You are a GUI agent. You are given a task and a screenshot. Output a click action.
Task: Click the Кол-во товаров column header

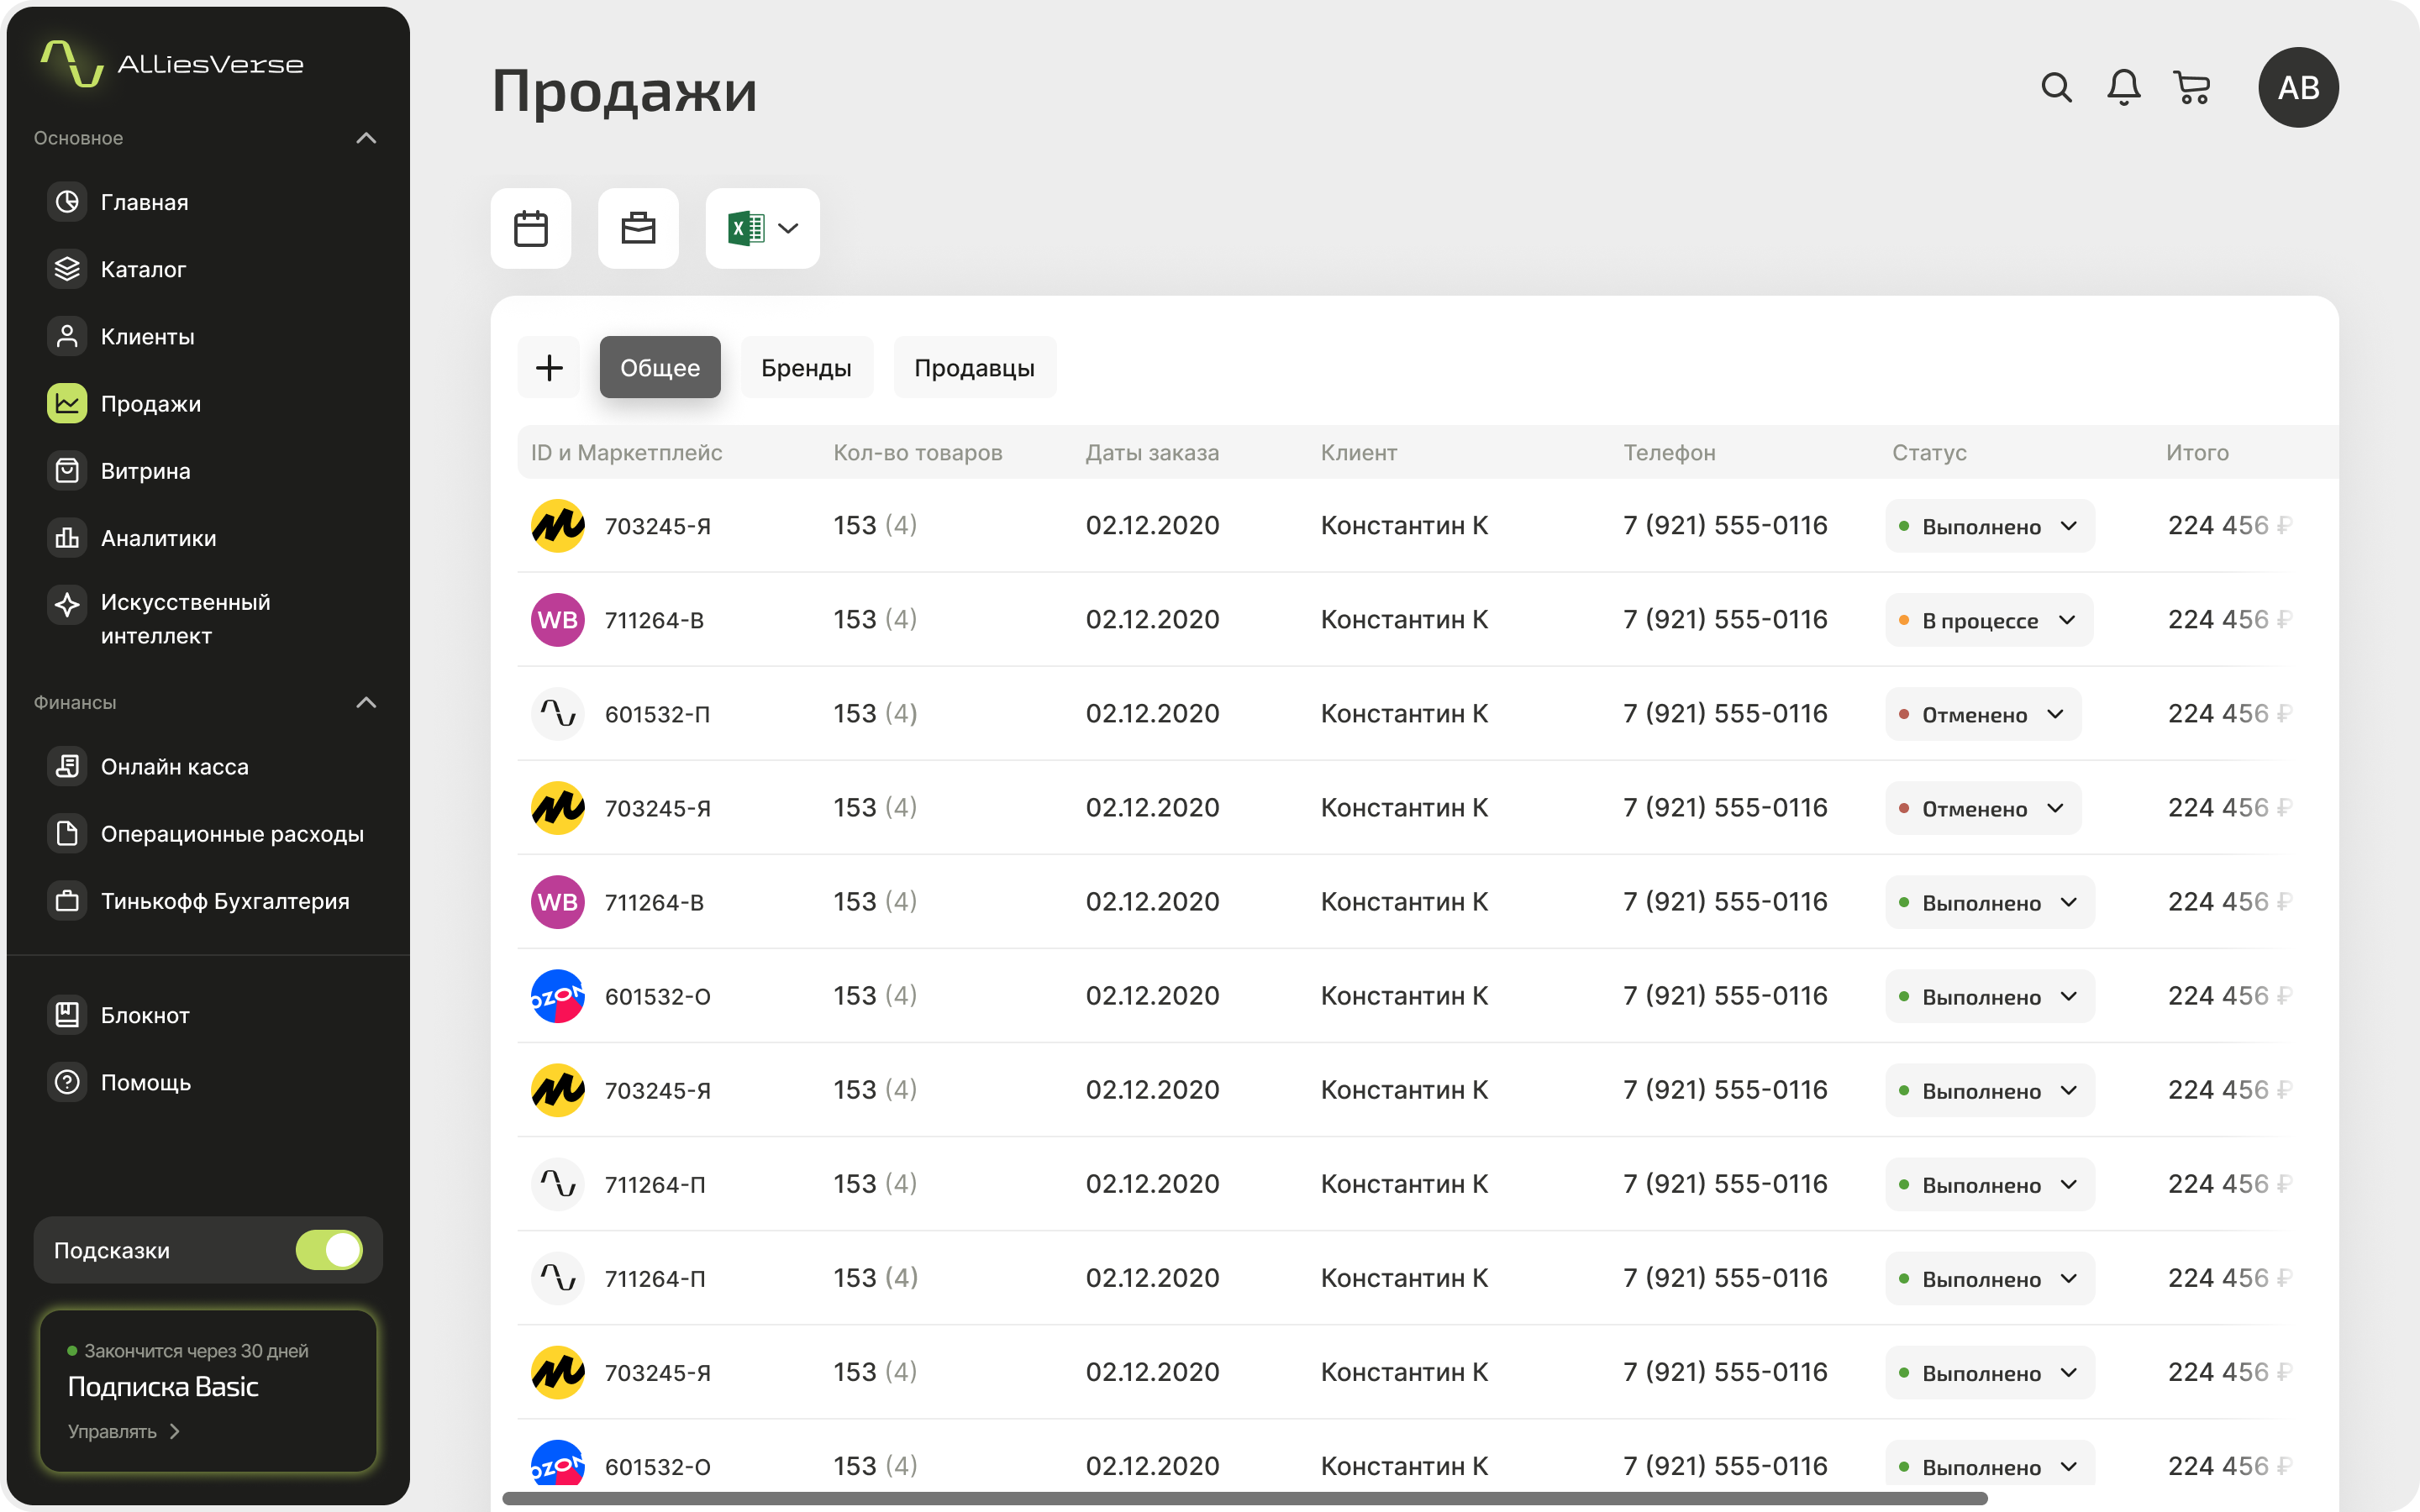click(917, 452)
